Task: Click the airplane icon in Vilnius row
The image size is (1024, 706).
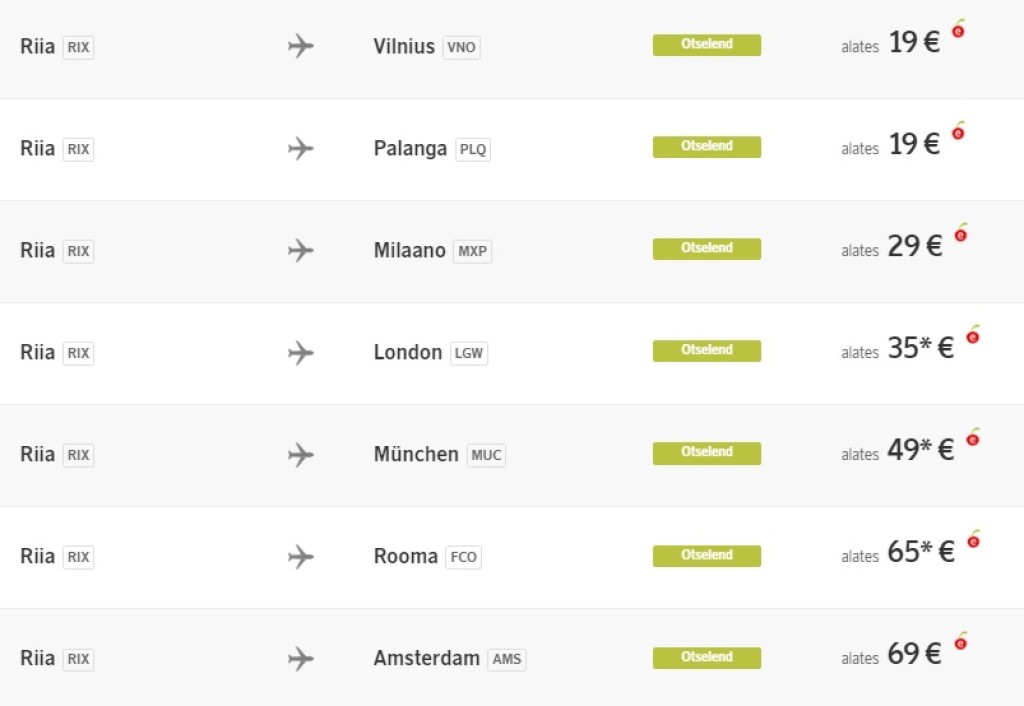Action: click(300, 47)
